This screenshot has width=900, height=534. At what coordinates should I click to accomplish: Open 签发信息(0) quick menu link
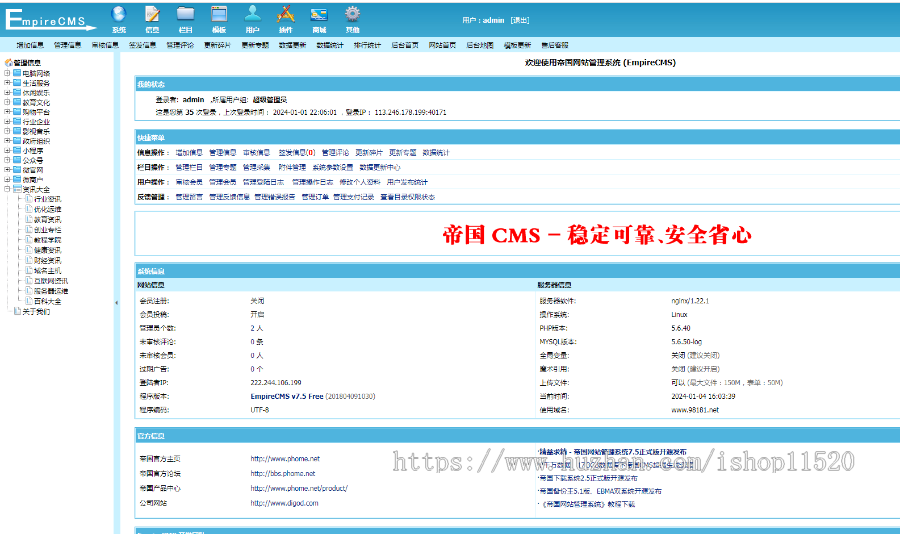297,153
